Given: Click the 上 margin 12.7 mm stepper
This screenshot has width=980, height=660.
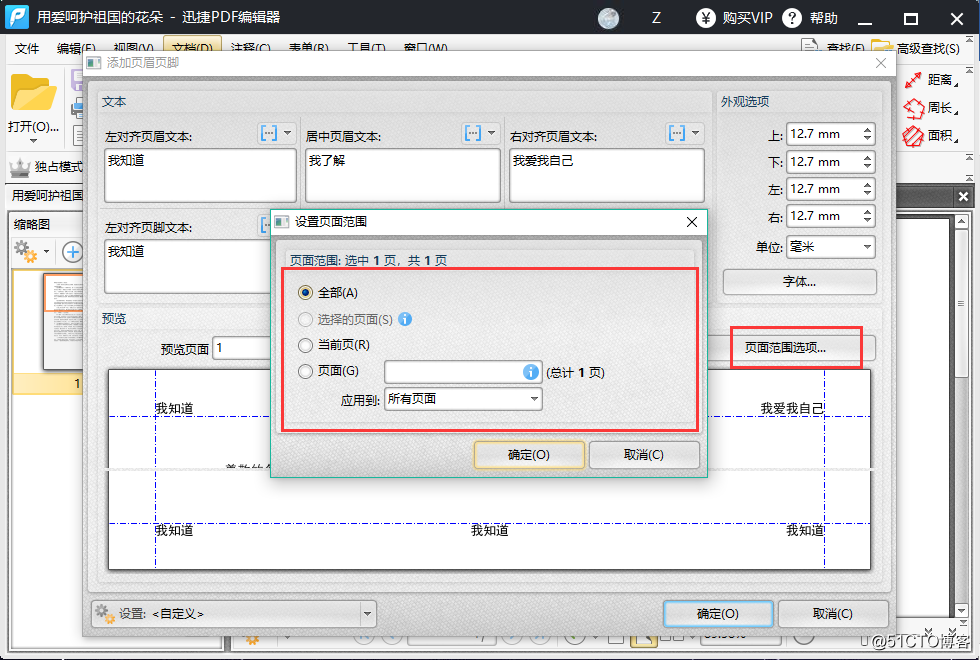Looking at the screenshot, I should 867,134.
